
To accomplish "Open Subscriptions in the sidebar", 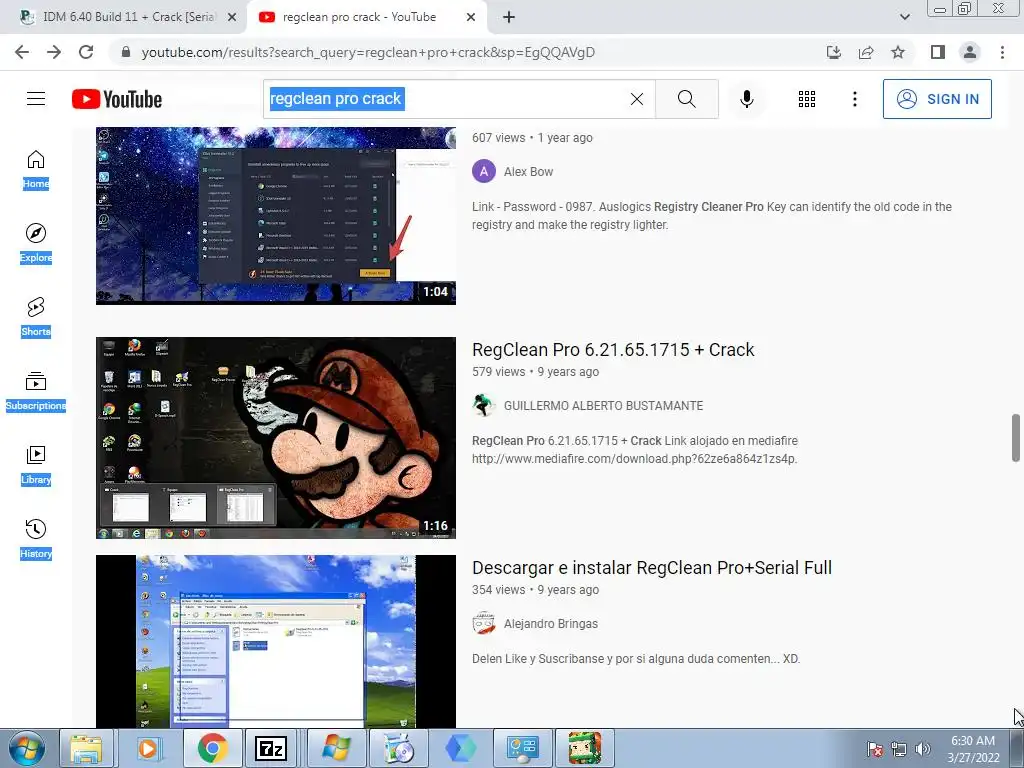I will pos(36,391).
